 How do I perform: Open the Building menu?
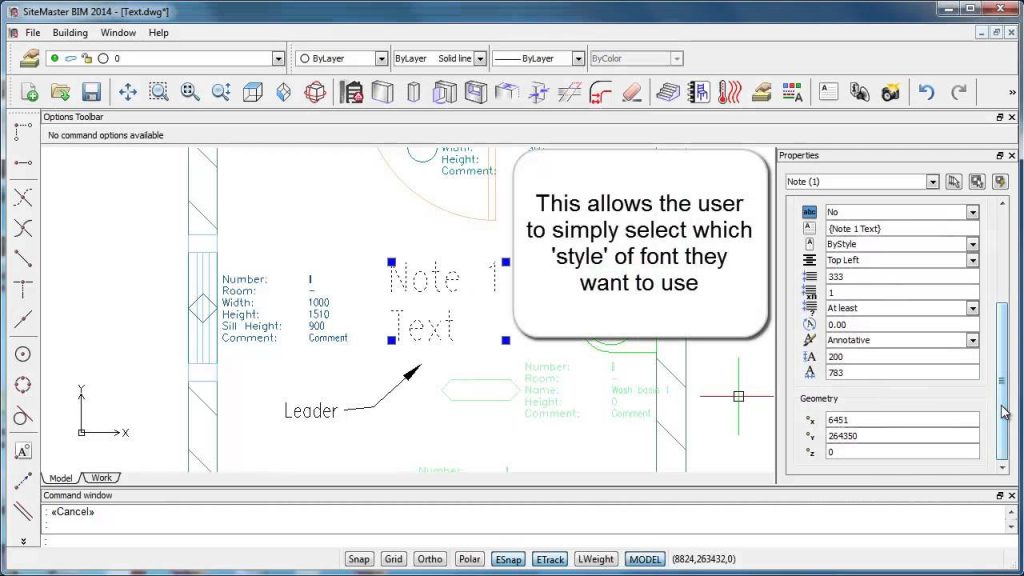click(70, 33)
